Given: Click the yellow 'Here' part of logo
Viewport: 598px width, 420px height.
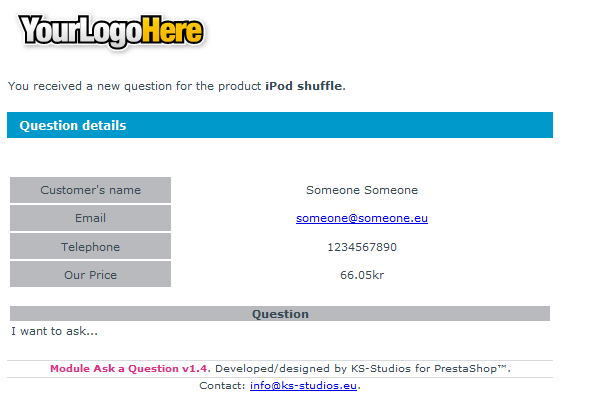Looking at the screenshot, I should point(172,30).
